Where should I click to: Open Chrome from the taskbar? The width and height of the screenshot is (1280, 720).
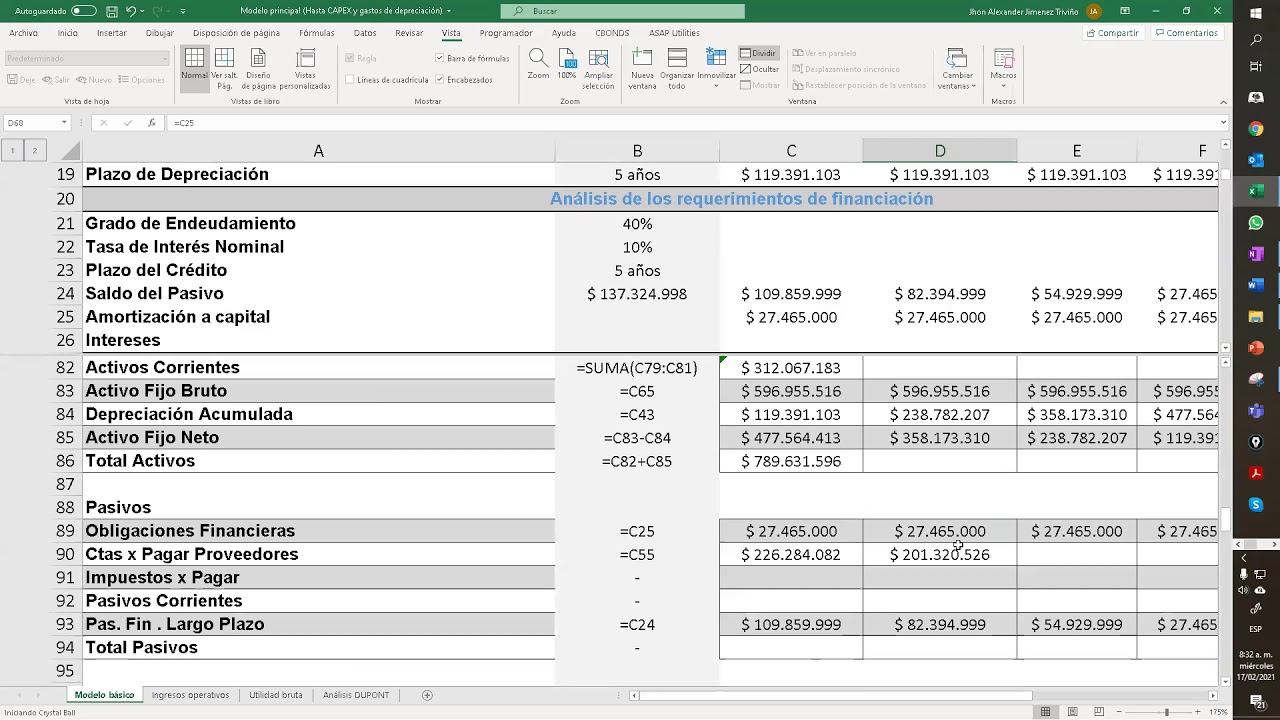1256,129
